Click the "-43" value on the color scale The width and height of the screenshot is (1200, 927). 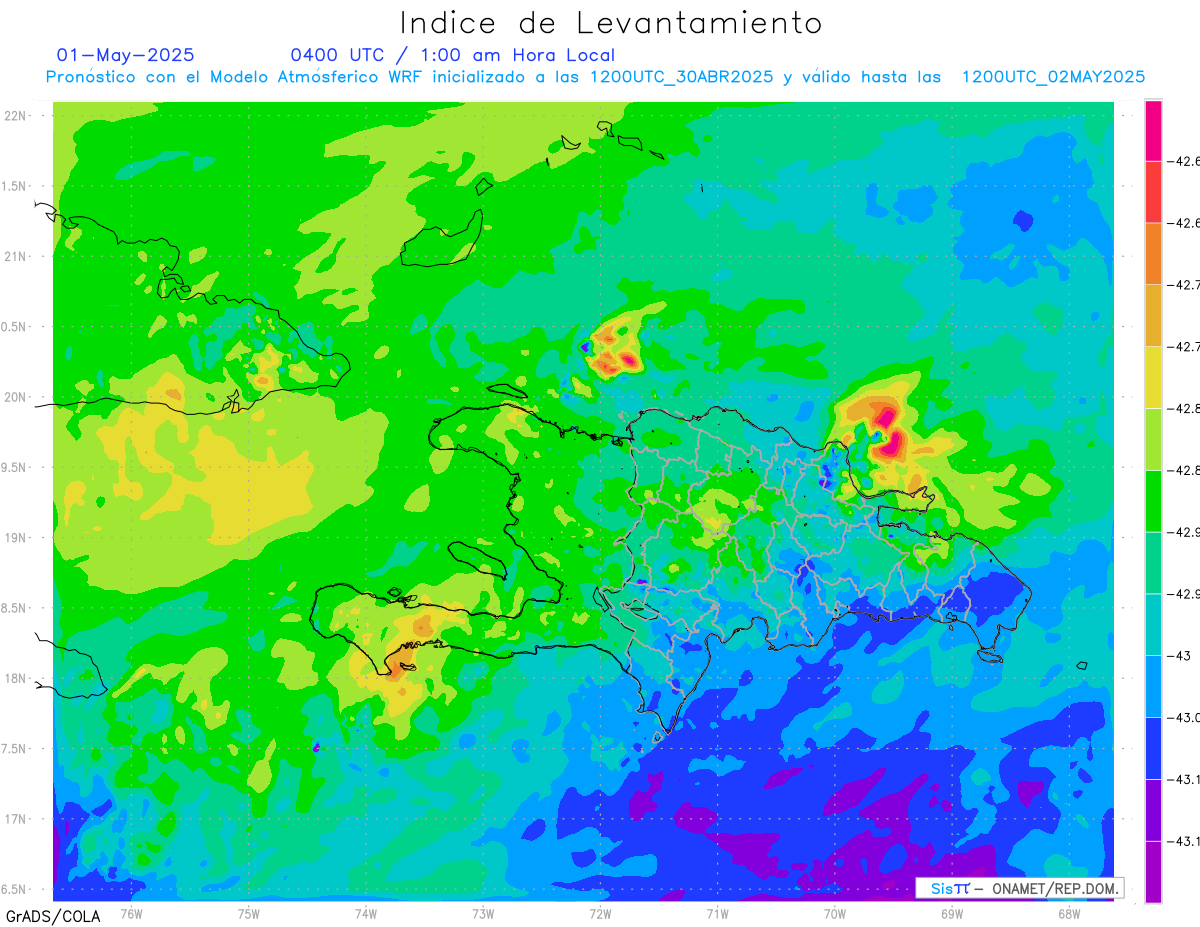coord(1180,656)
